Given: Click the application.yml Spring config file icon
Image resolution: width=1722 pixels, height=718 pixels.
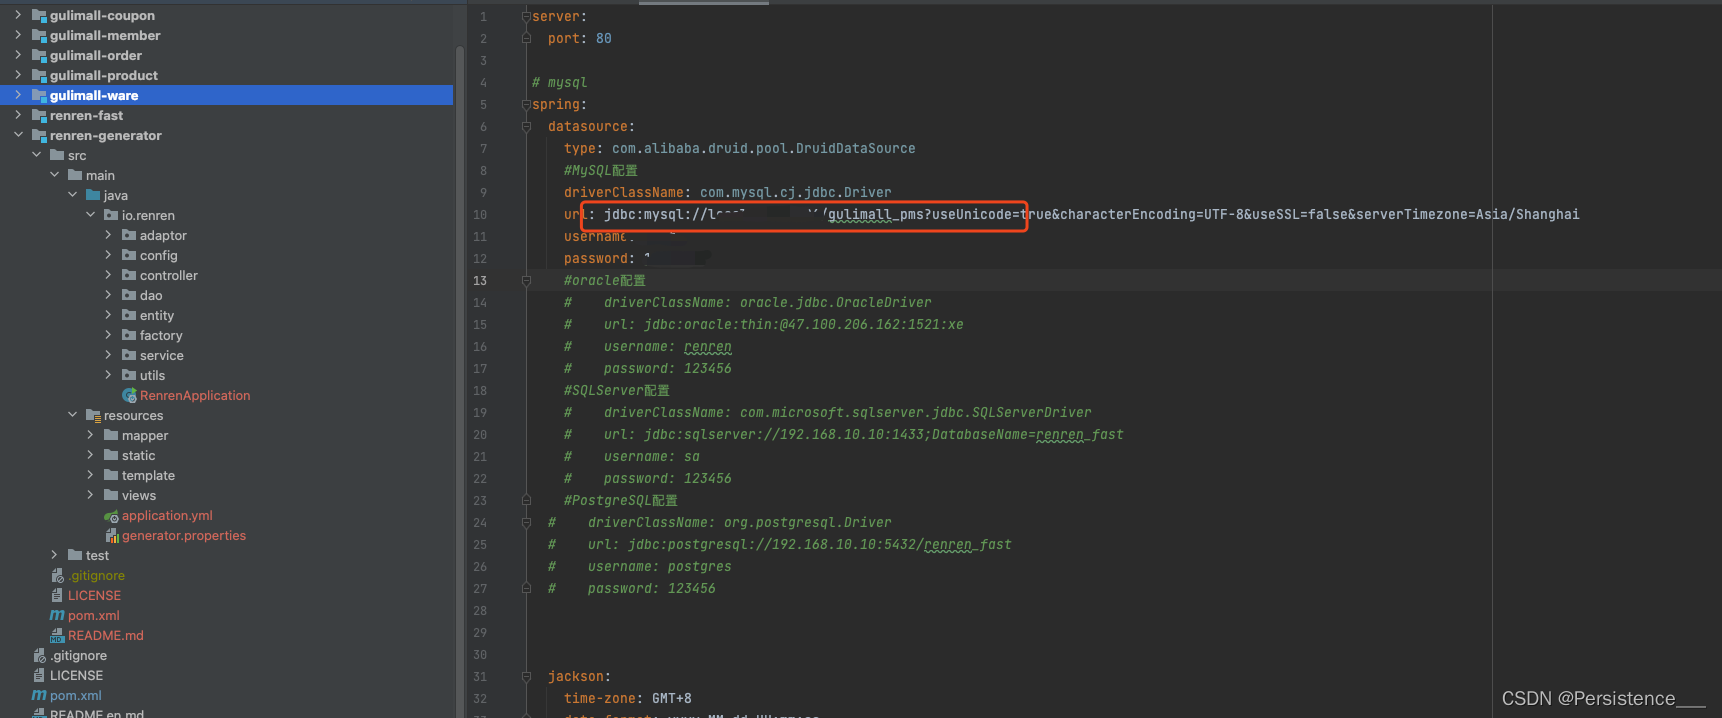Looking at the screenshot, I should [x=111, y=516].
